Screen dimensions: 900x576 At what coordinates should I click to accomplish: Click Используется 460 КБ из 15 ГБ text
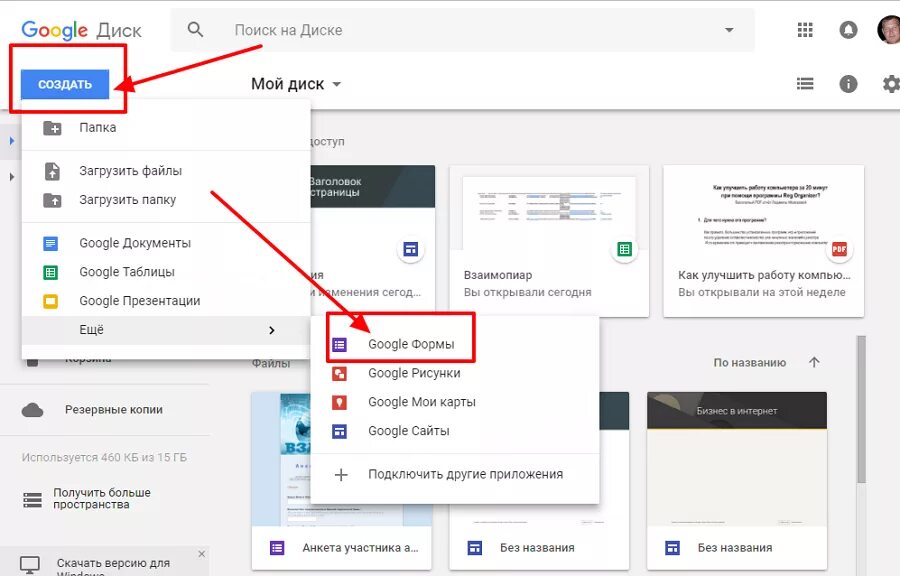pos(104,457)
